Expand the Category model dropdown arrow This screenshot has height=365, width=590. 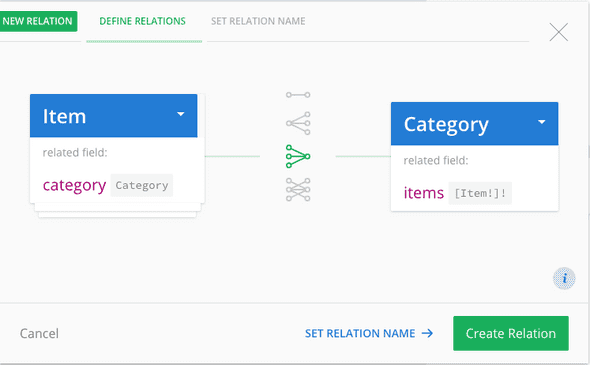[x=542, y=122]
